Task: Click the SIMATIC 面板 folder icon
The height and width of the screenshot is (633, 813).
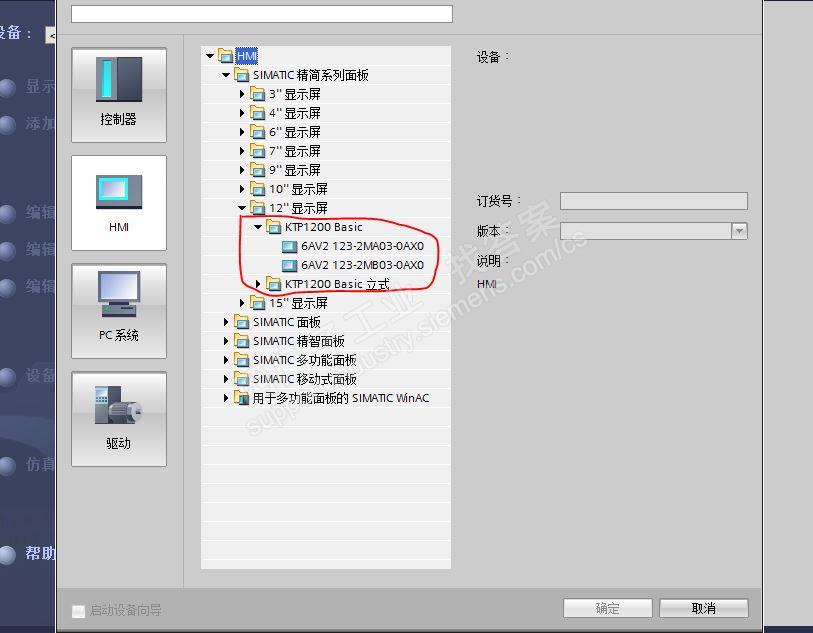Action: [242, 322]
